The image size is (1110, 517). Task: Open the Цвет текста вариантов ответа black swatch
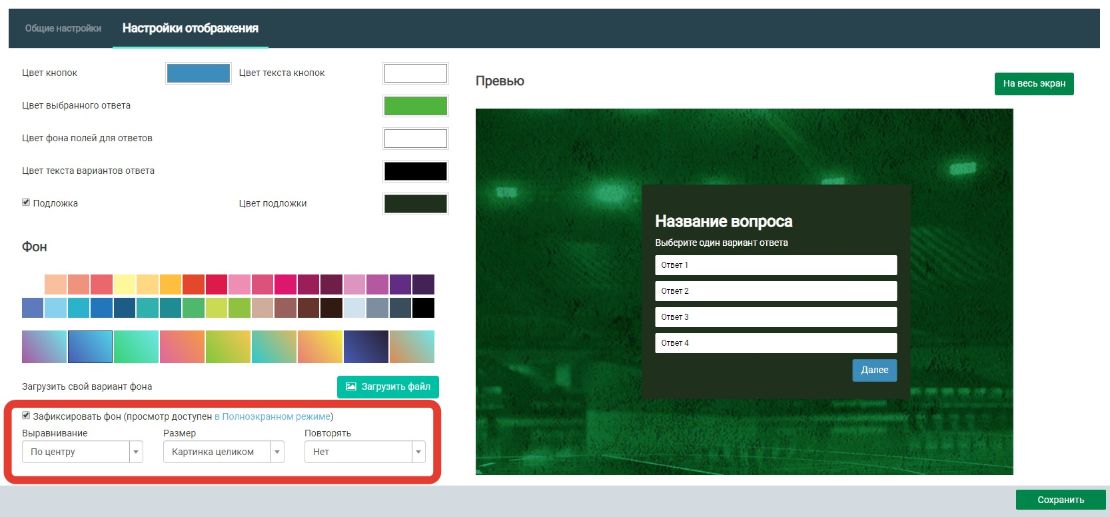click(416, 171)
